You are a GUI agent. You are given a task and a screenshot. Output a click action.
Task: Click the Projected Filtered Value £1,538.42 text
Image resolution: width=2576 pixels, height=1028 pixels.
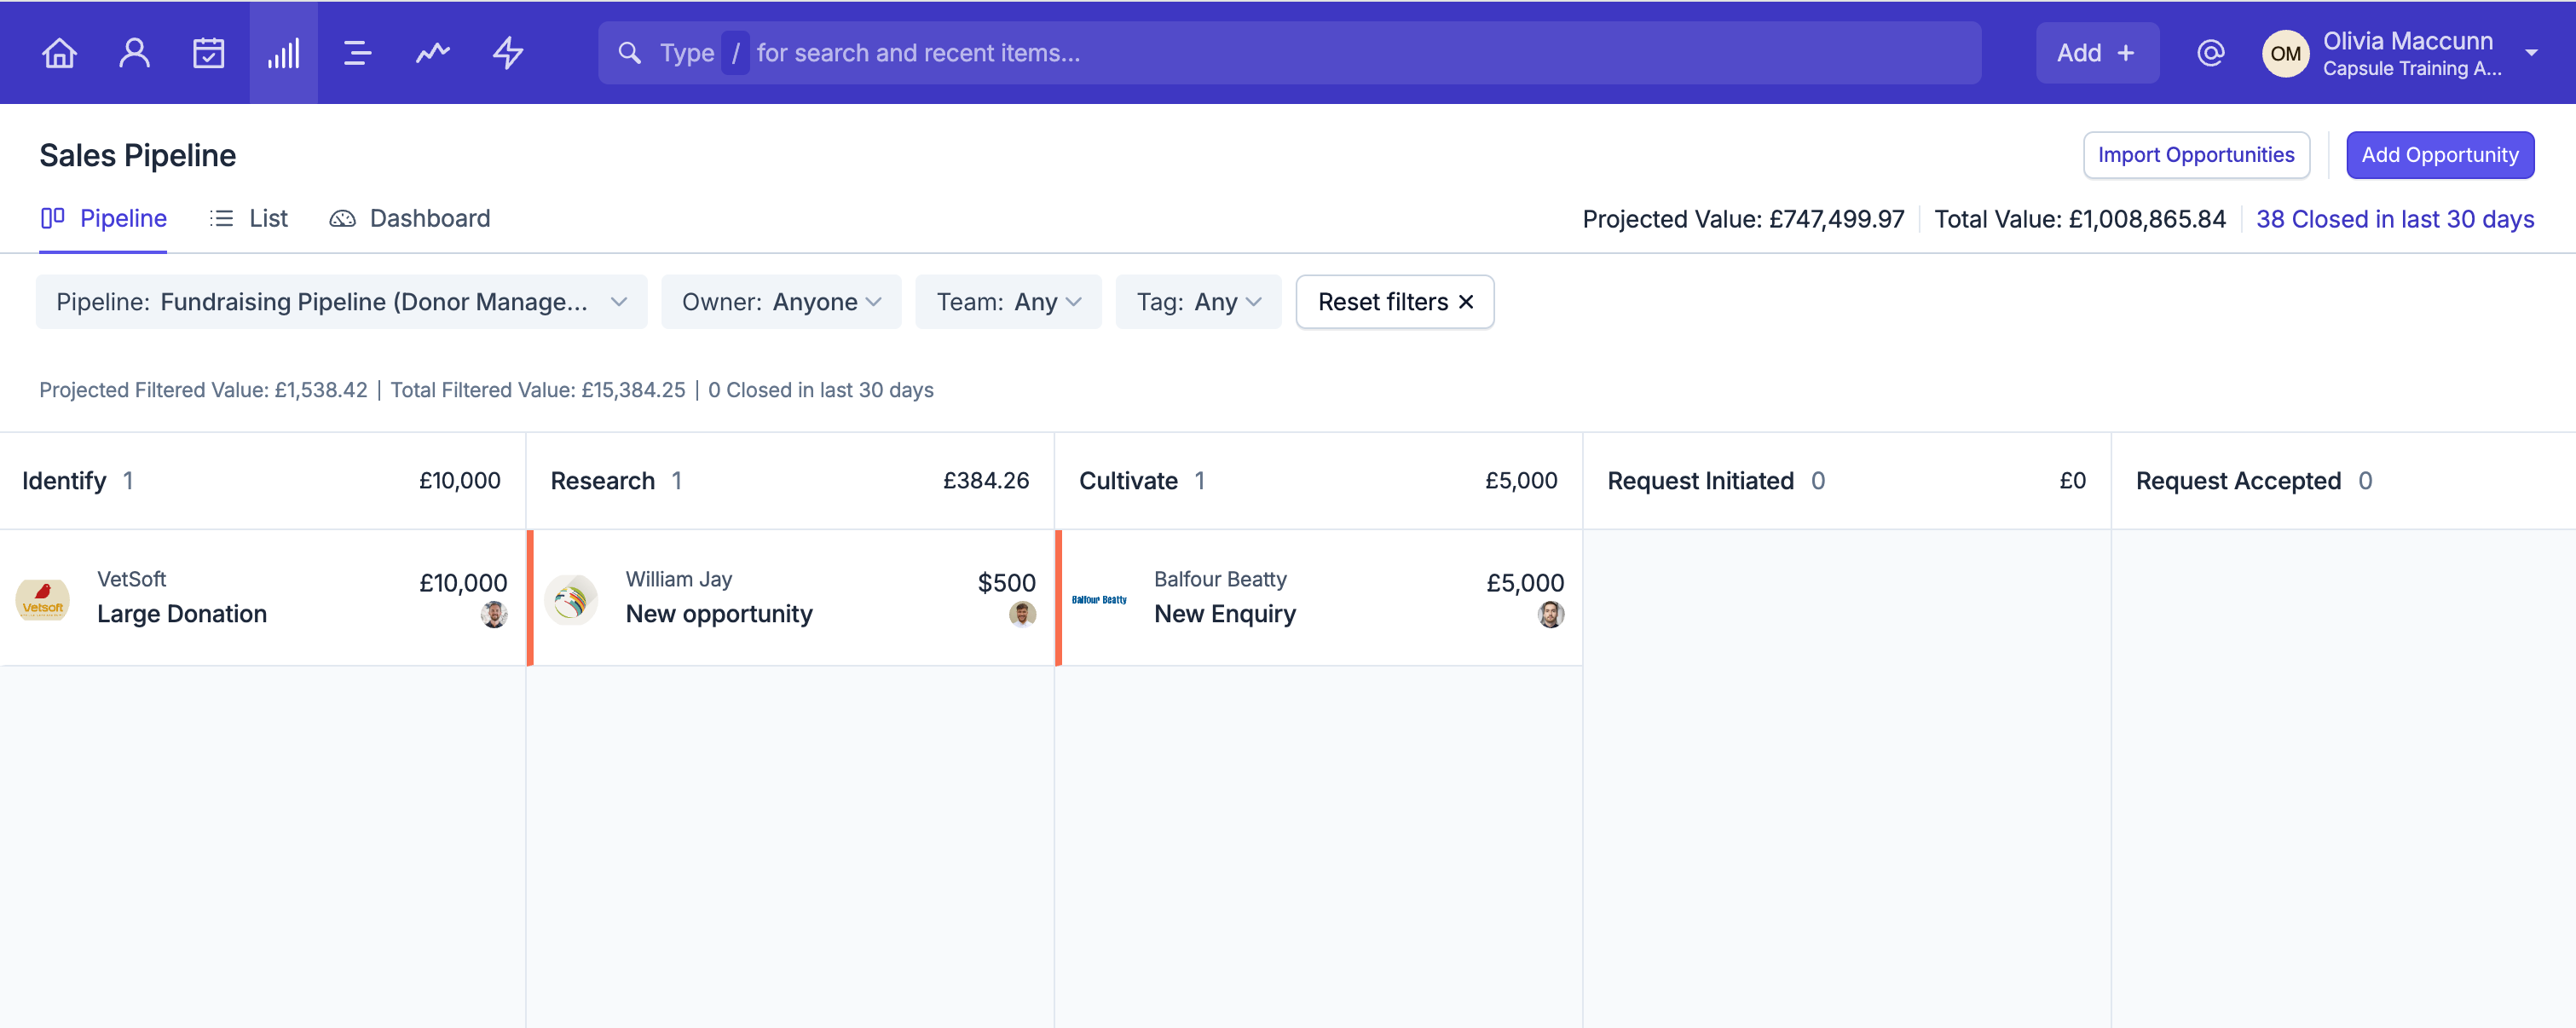(x=203, y=390)
